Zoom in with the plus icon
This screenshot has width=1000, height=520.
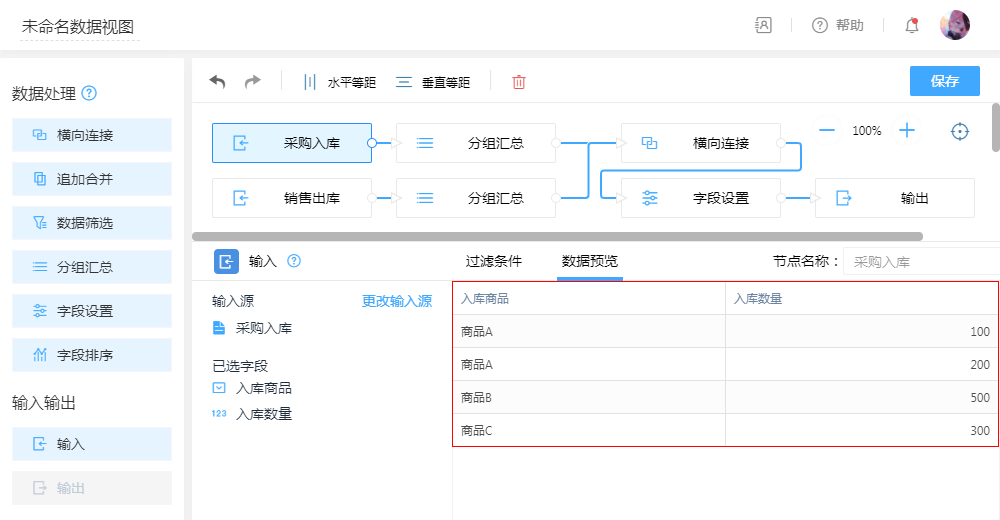[906, 130]
